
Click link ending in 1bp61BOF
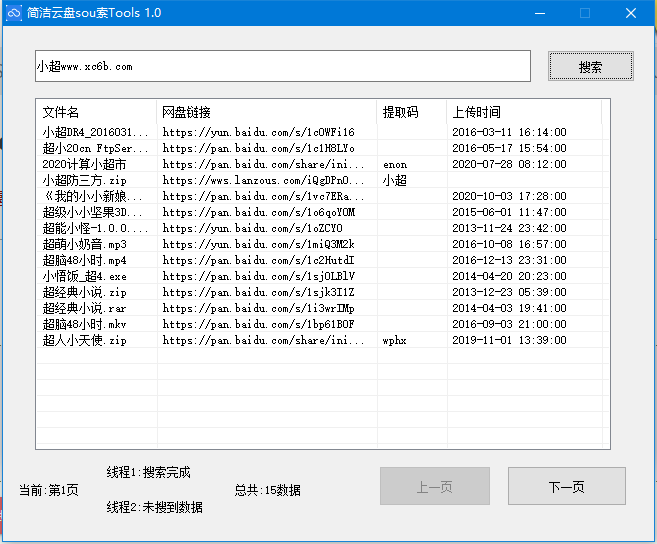[259, 324]
